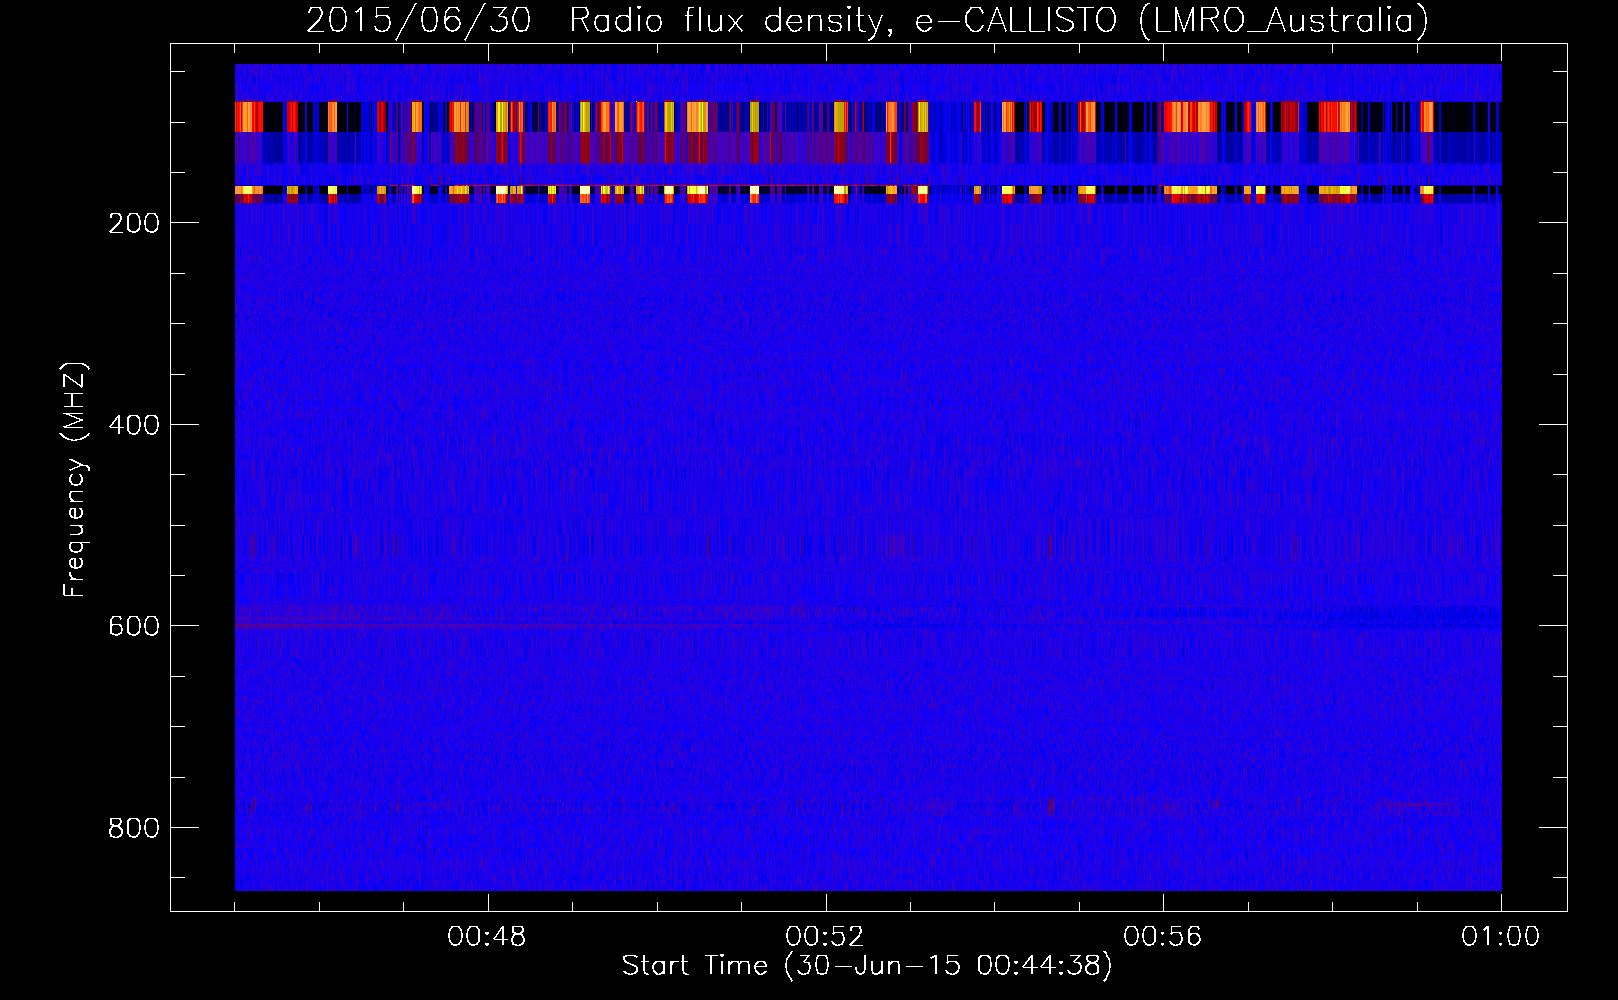Viewport: 1618px width, 1000px height.
Task: Select the 'Frequency (MHZ)' axis label
Action: click(x=75, y=480)
